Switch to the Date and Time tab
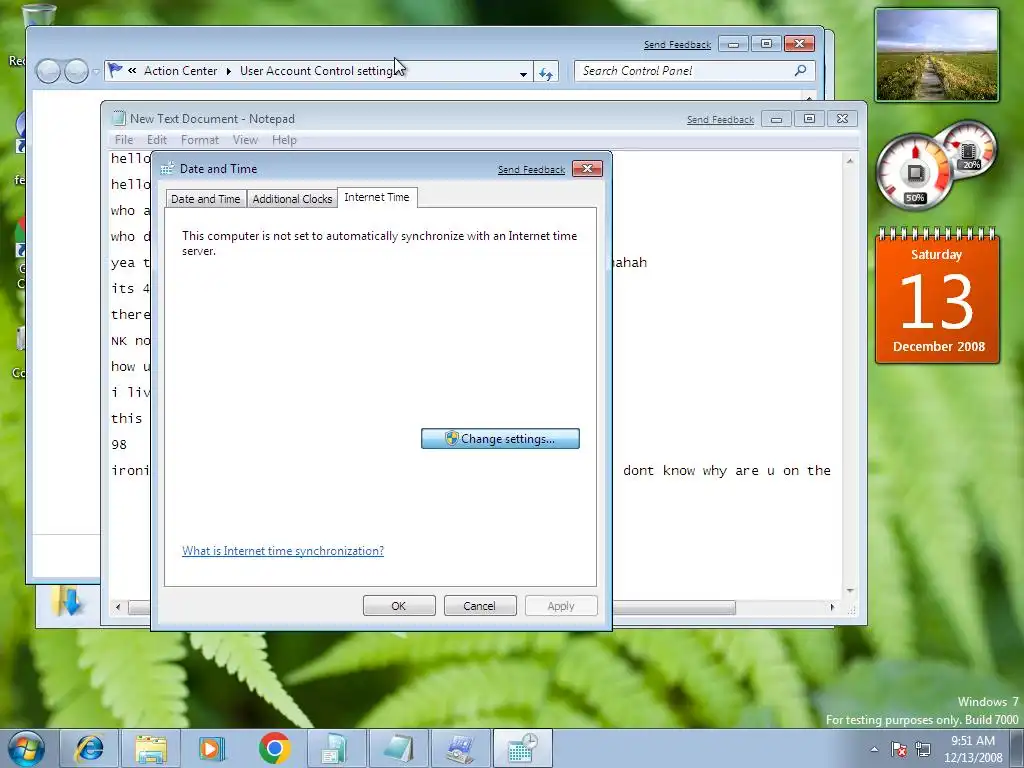 (x=205, y=199)
